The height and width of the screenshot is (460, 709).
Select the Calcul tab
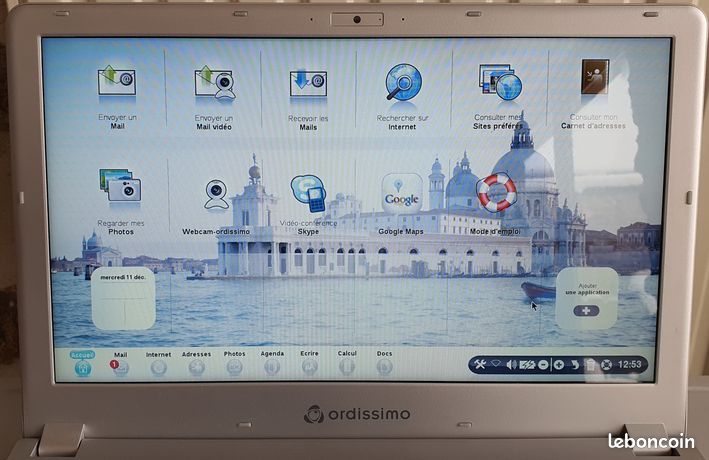pyautogui.click(x=347, y=363)
